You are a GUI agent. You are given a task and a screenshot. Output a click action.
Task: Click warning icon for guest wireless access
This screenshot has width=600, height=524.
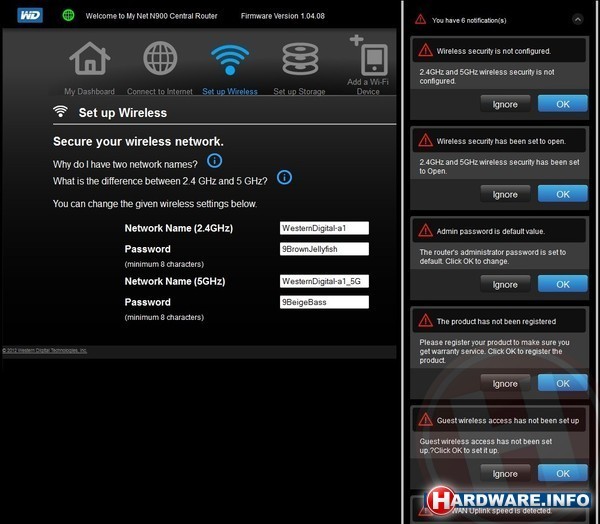click(x=426, y=420)
